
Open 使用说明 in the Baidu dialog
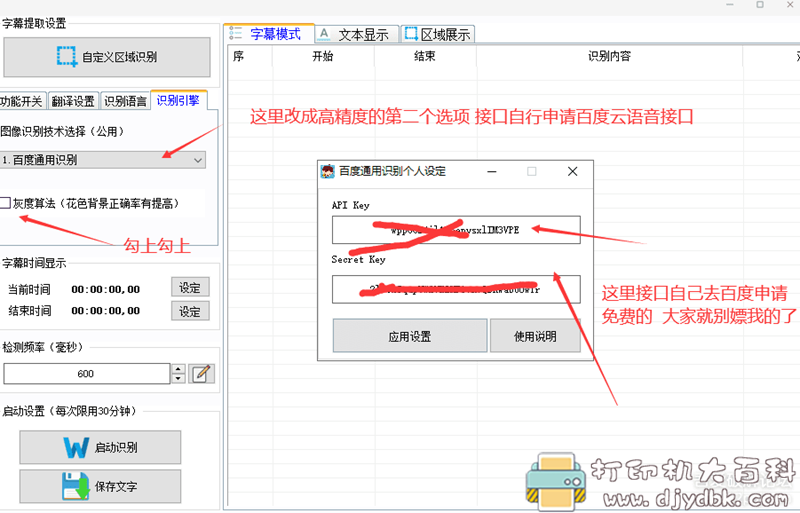tap(535, 336)
